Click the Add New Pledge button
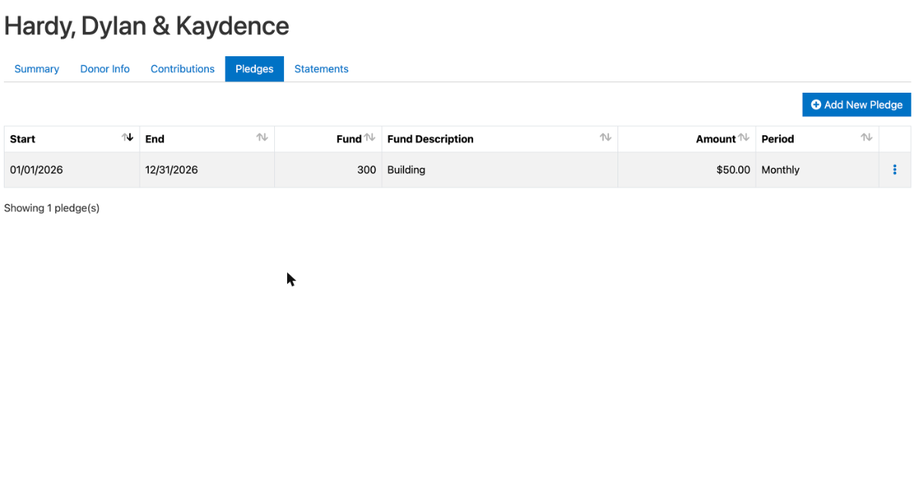Viewport: 919px width, 484px height. click(x=856, y=105)
